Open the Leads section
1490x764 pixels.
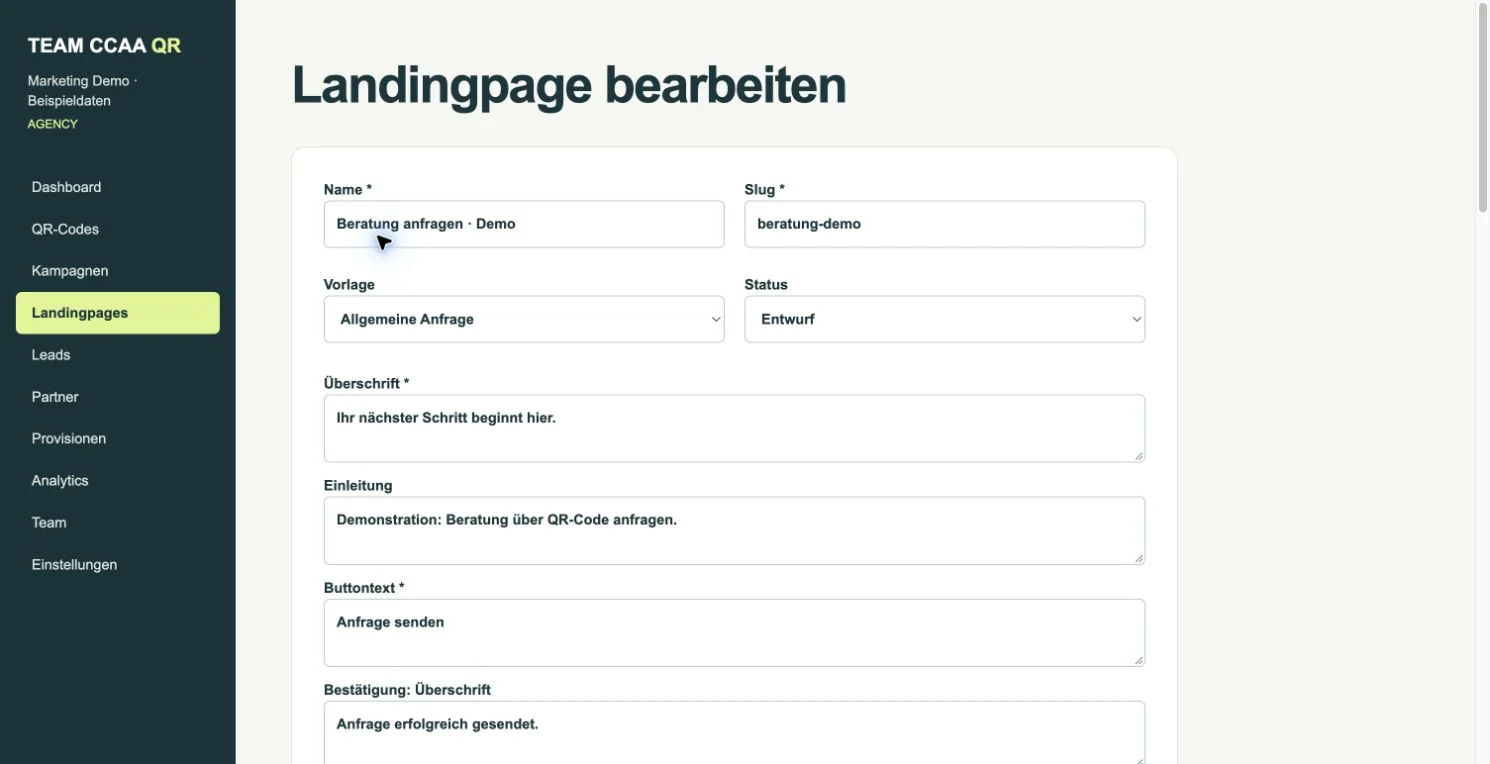coord(118,355)
